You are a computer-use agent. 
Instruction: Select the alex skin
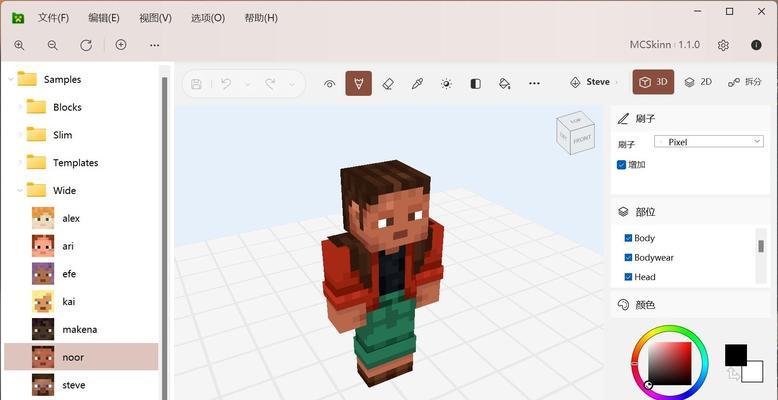81,218
